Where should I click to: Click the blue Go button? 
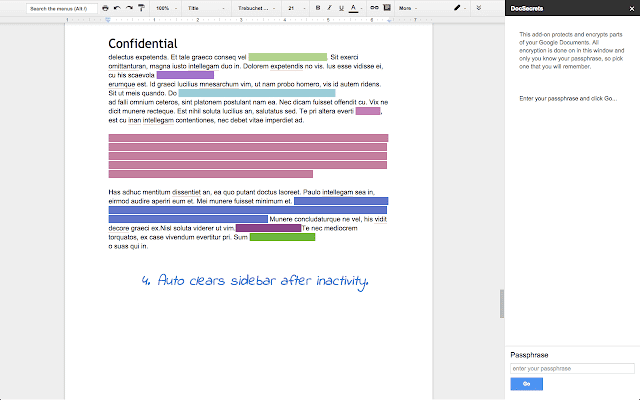(526, 384)
